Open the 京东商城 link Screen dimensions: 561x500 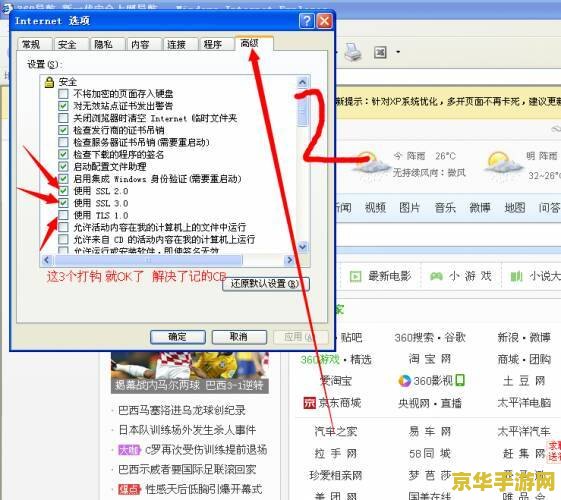[x=340, y=403]
